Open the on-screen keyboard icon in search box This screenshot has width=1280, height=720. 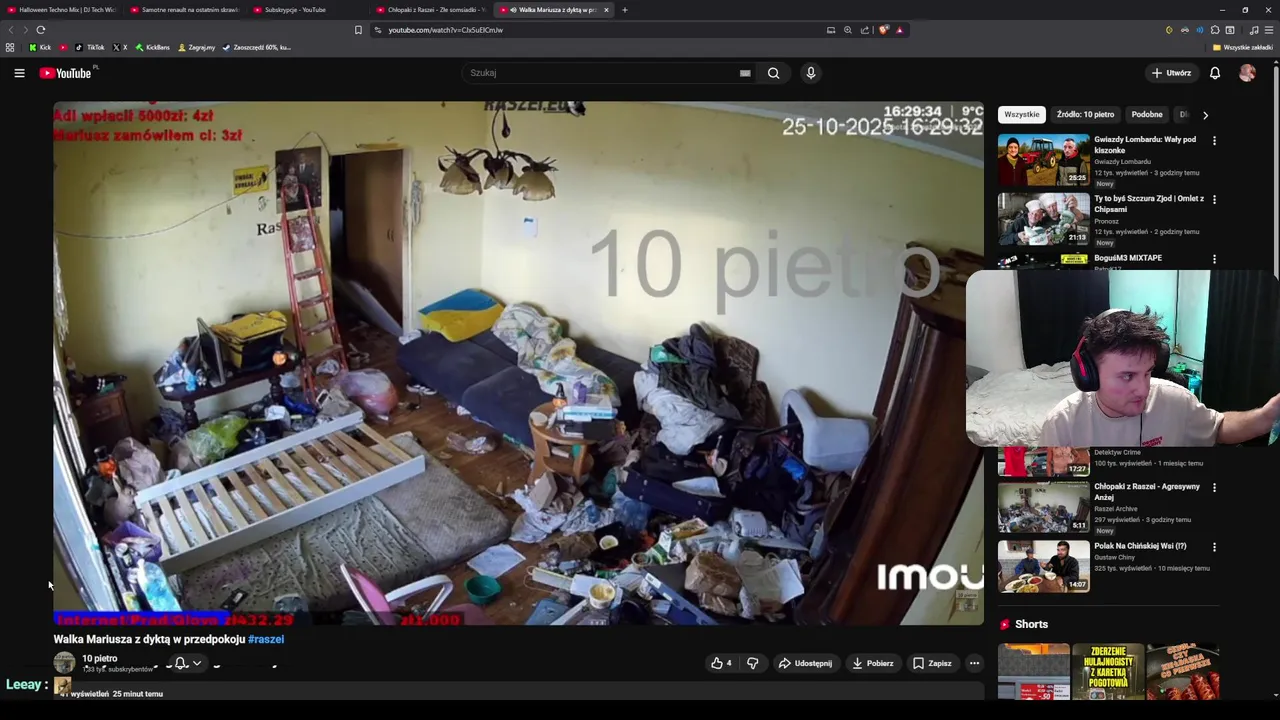coord(745,73)
